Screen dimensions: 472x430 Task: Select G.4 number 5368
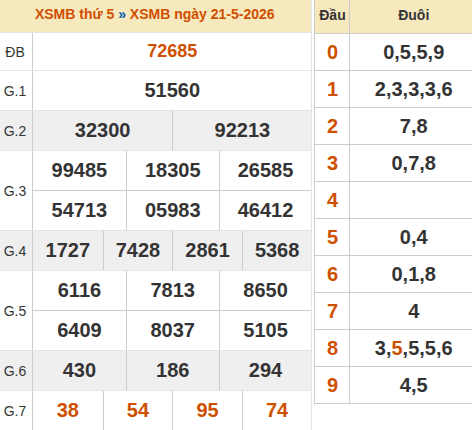[x=277, y=250]
